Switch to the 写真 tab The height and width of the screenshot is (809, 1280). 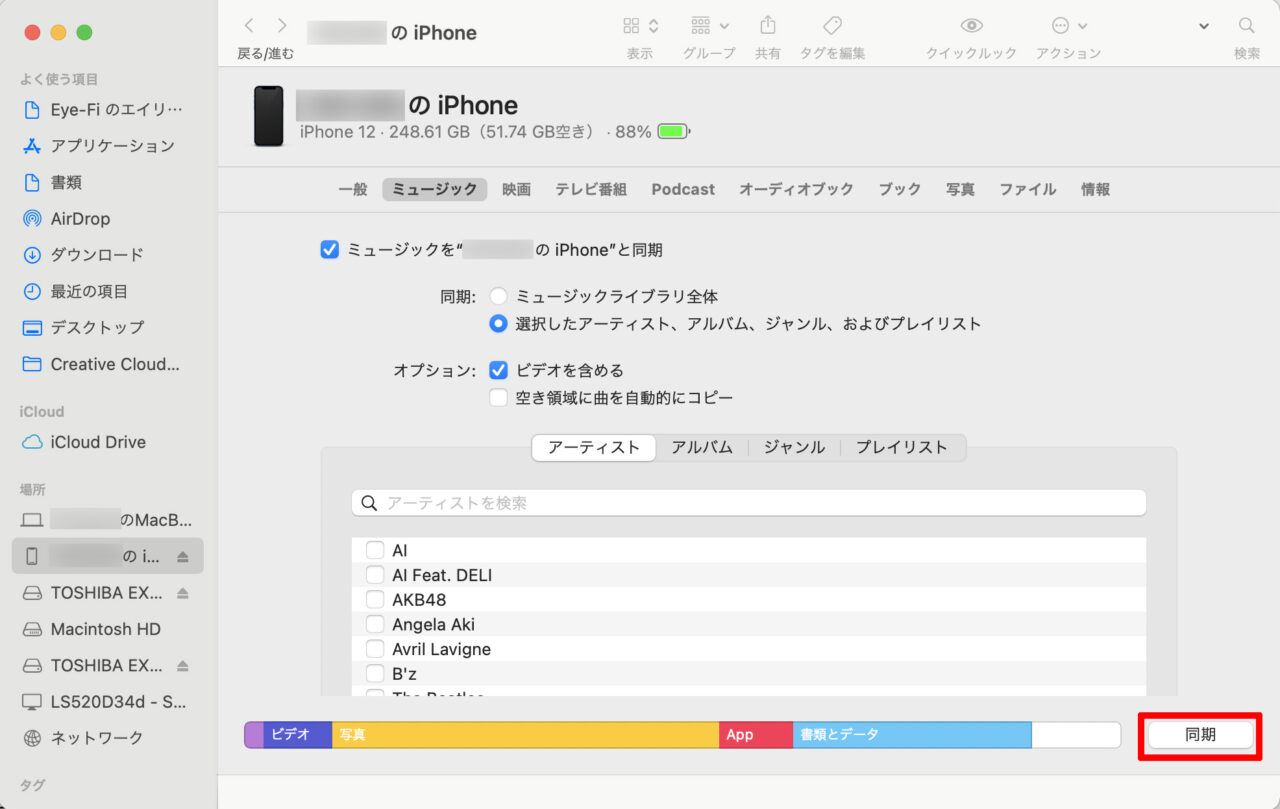[x=960, y=189]
